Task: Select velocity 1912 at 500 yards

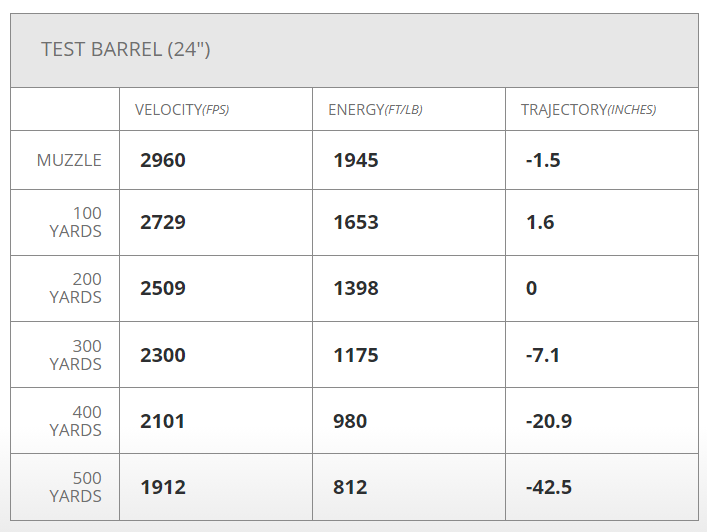Action: (x=163, y=488)
